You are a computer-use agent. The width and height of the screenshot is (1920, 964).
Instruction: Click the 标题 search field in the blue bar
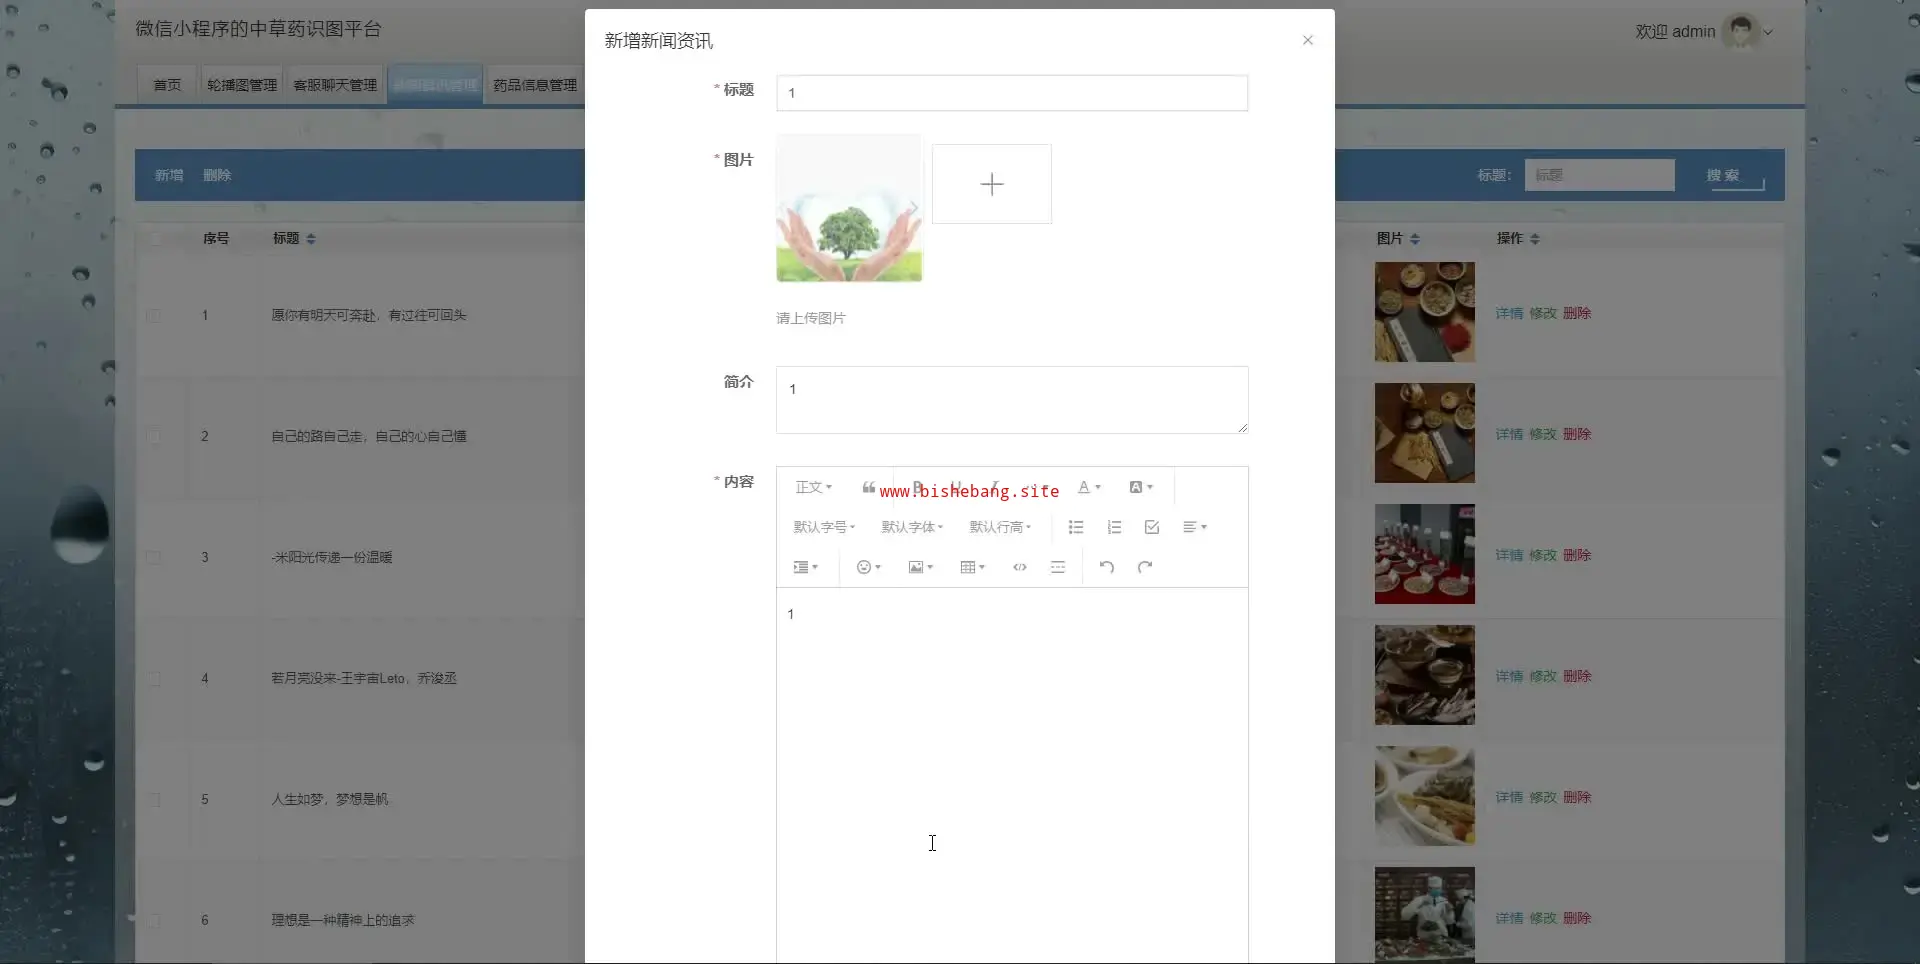click(1599, 175)
